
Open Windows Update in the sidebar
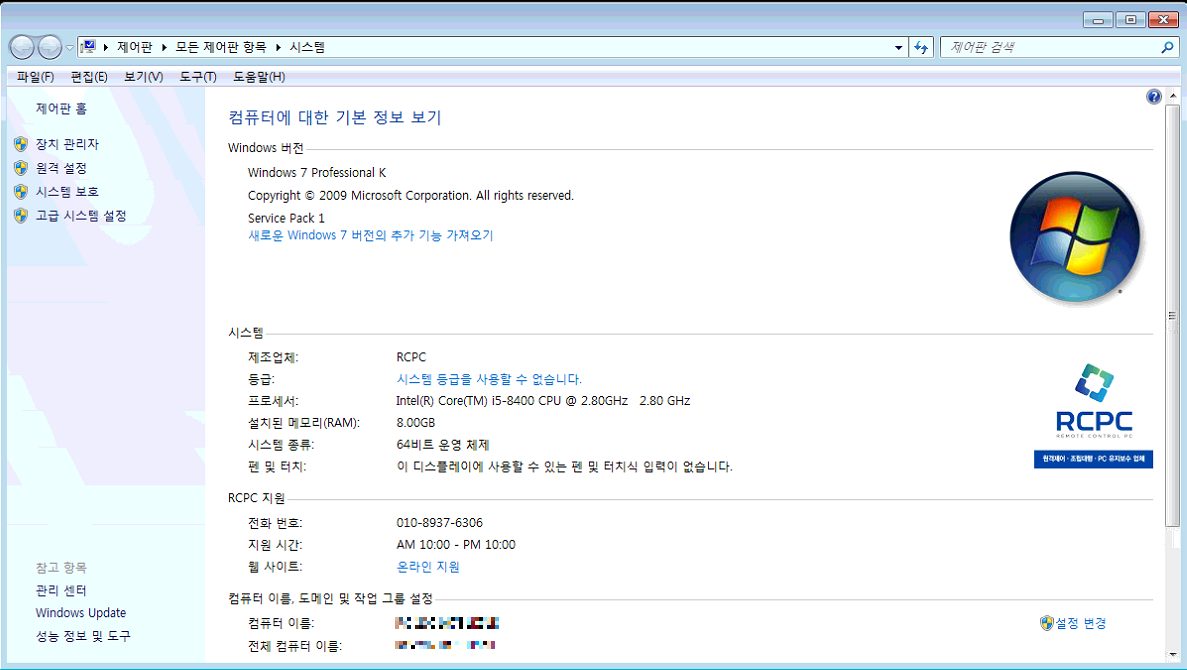81,612
